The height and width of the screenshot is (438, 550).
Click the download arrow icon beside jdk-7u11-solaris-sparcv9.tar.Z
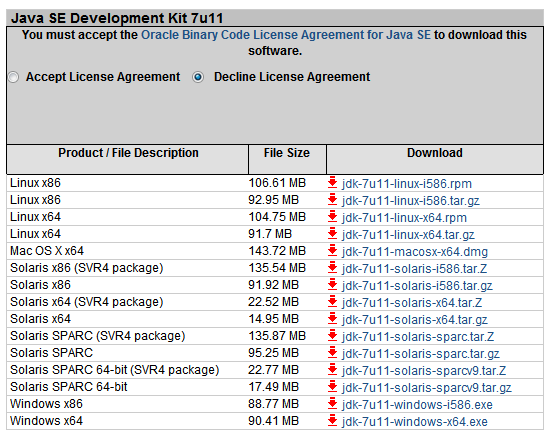pyautogui.click(x=332, y=370)
